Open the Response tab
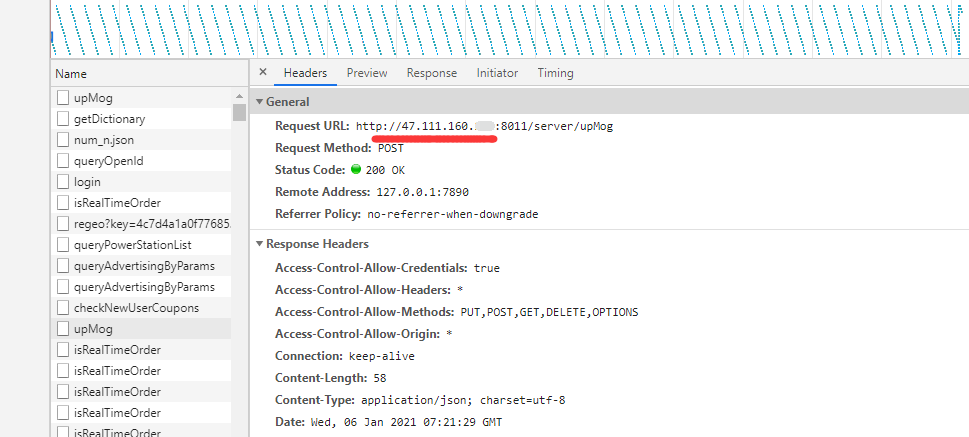The image size is (969, 437). (x=432, y=73)
